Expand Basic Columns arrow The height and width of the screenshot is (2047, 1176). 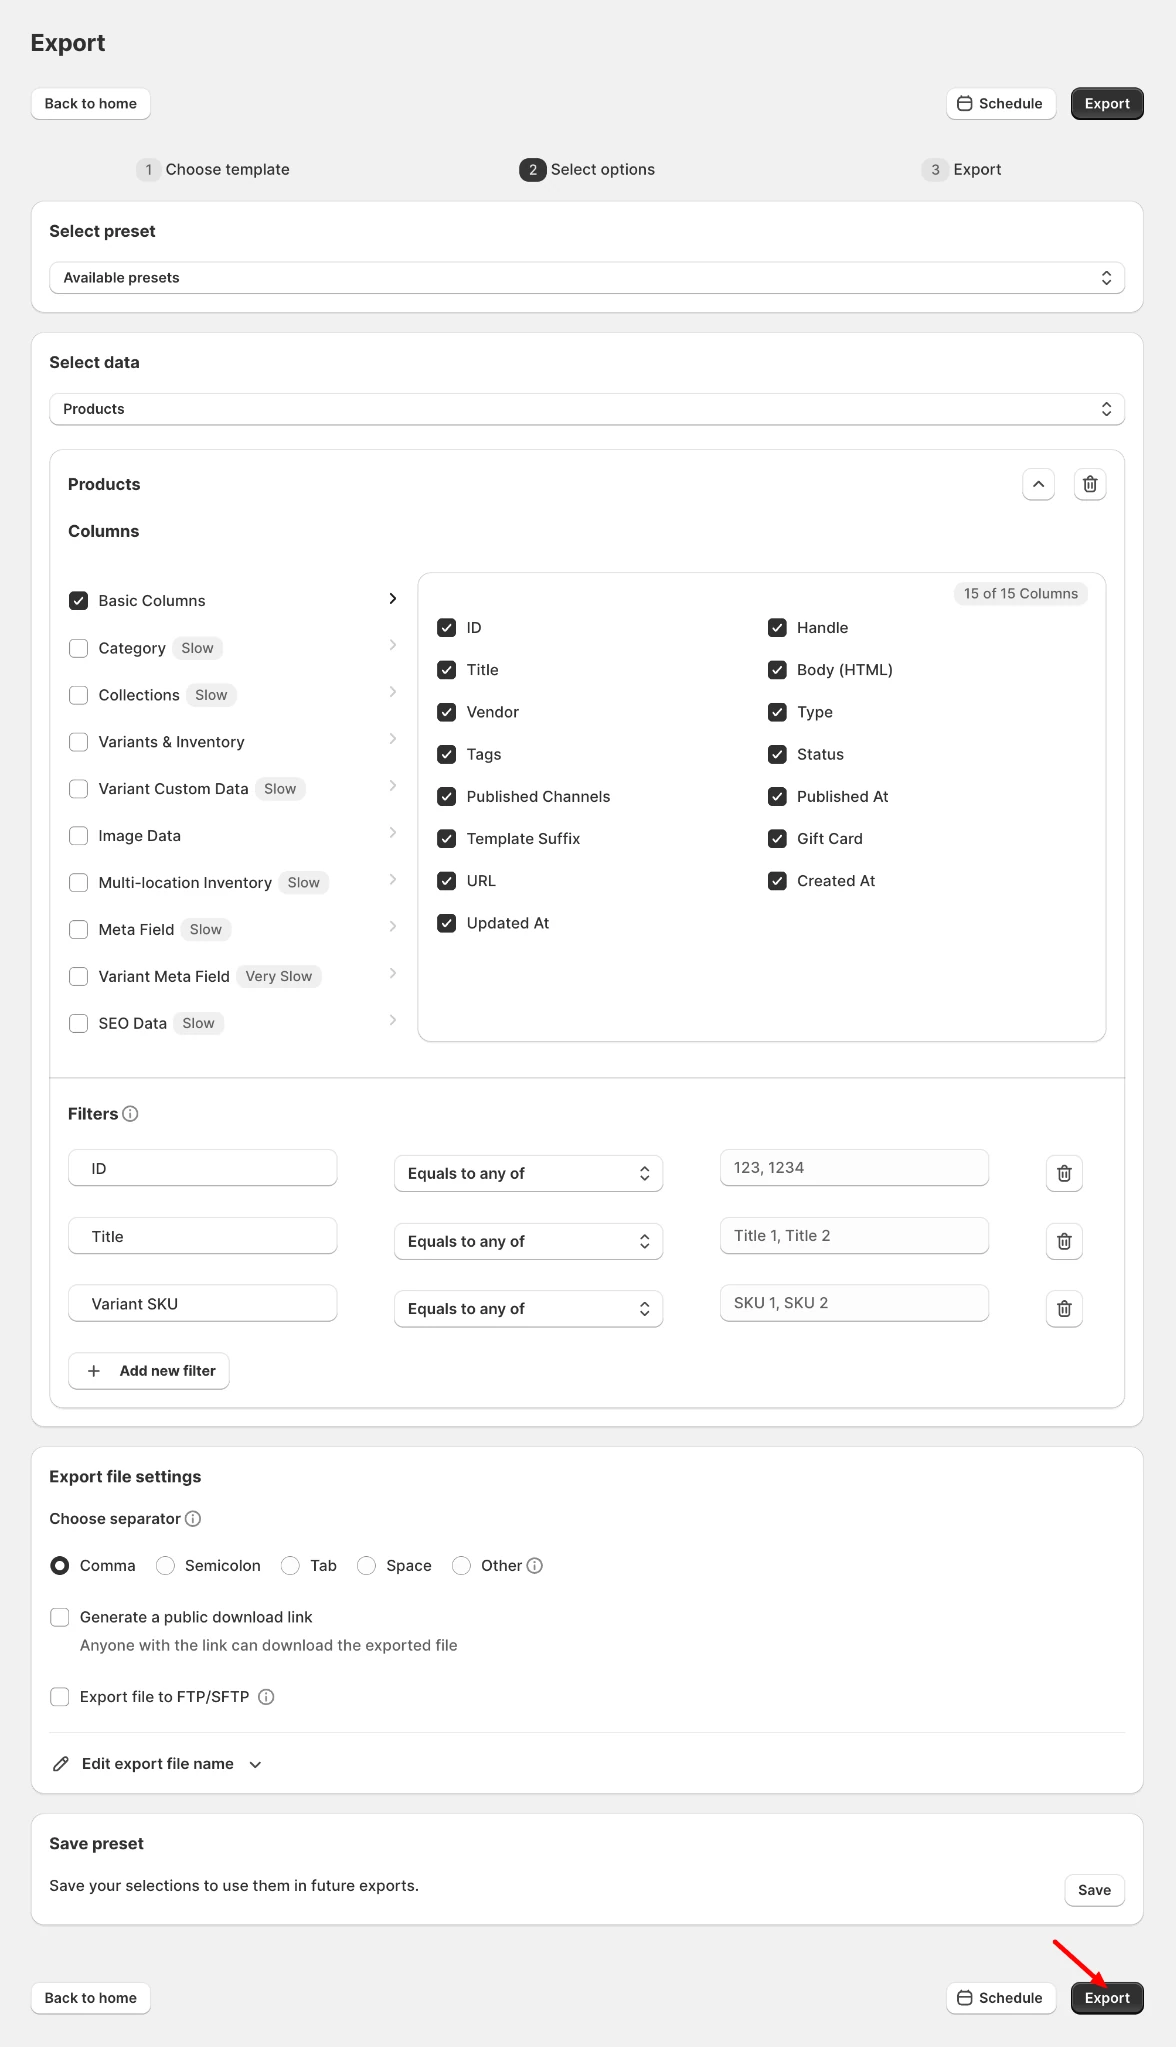(392, 599)
